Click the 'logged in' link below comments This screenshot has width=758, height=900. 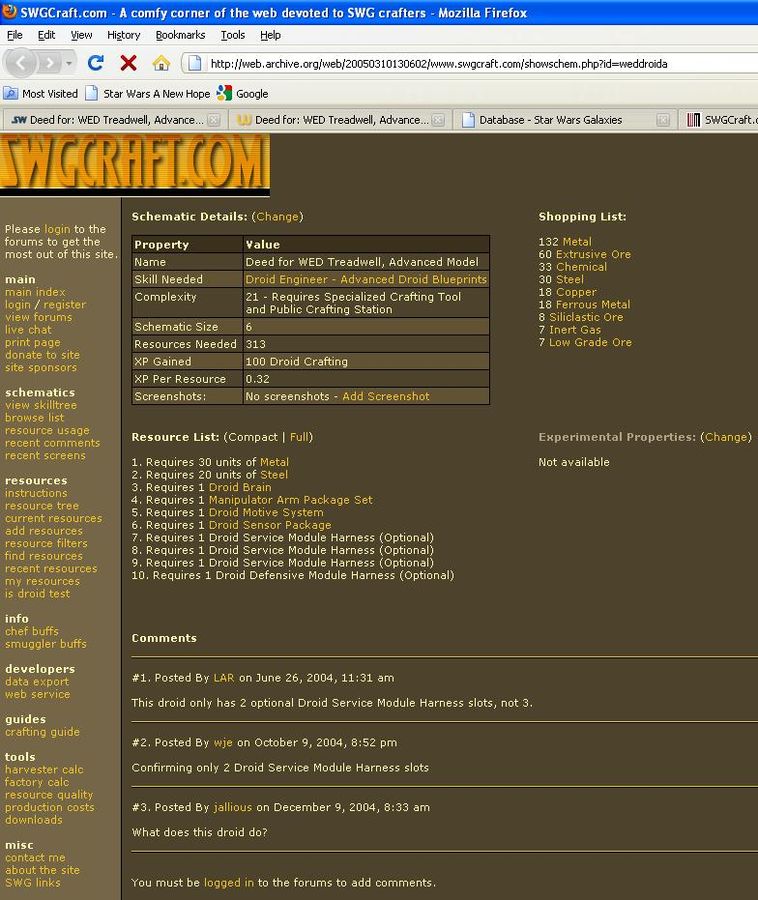[x=228, y=883]
